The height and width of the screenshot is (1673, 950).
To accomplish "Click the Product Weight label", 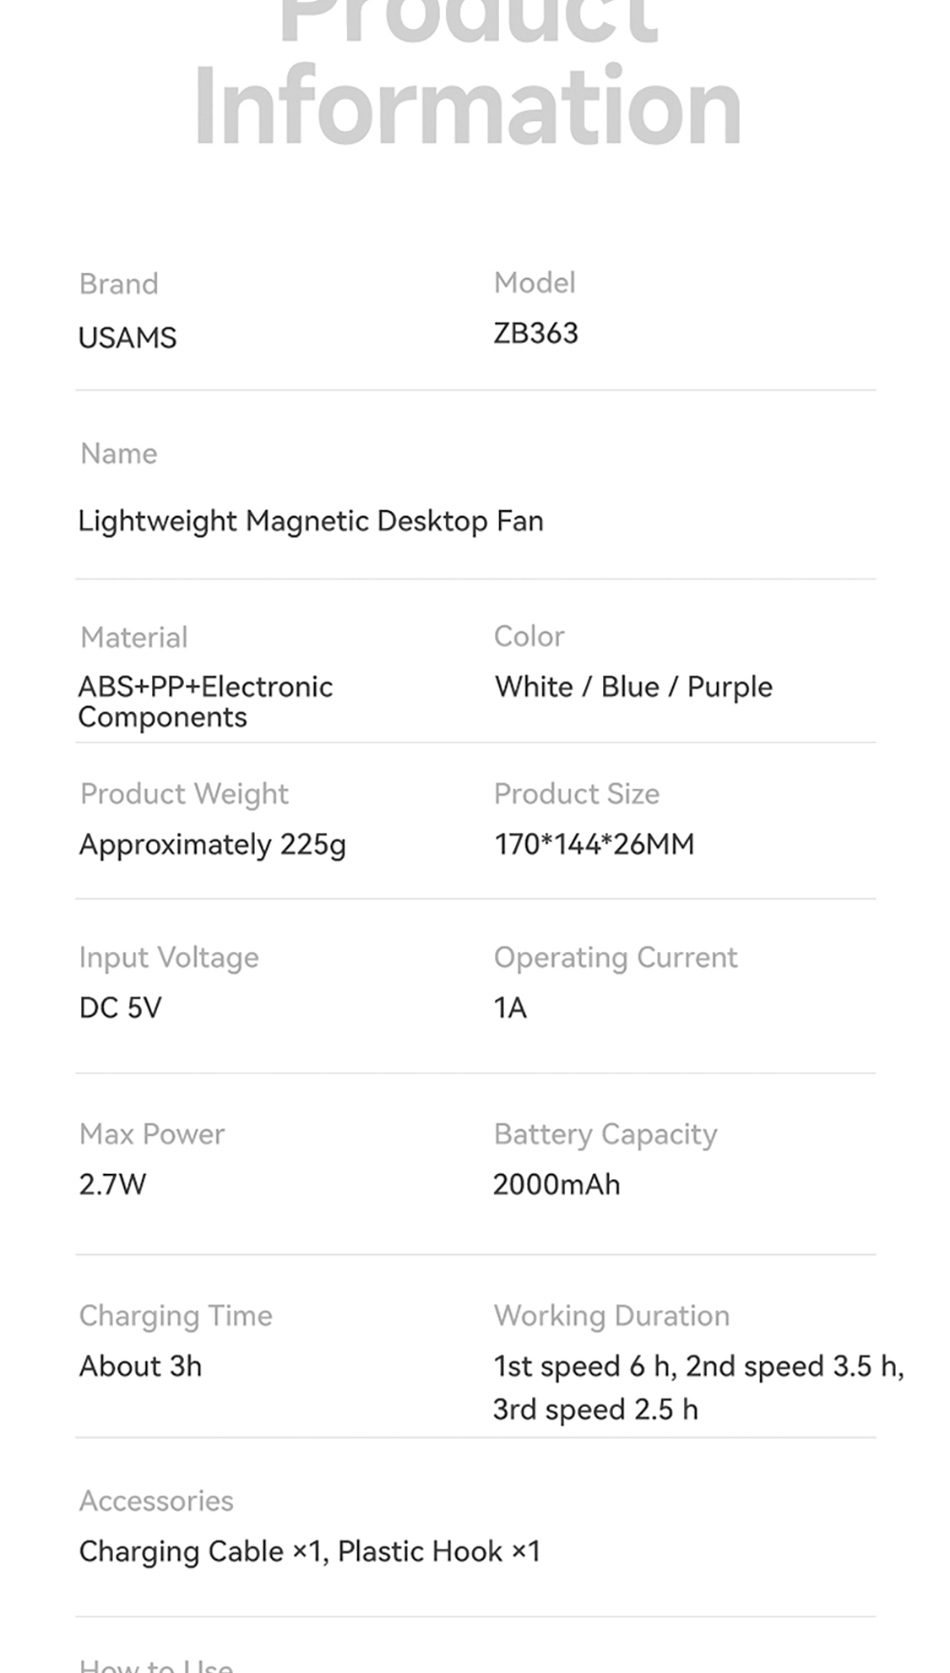I will [x=184, y=794].
